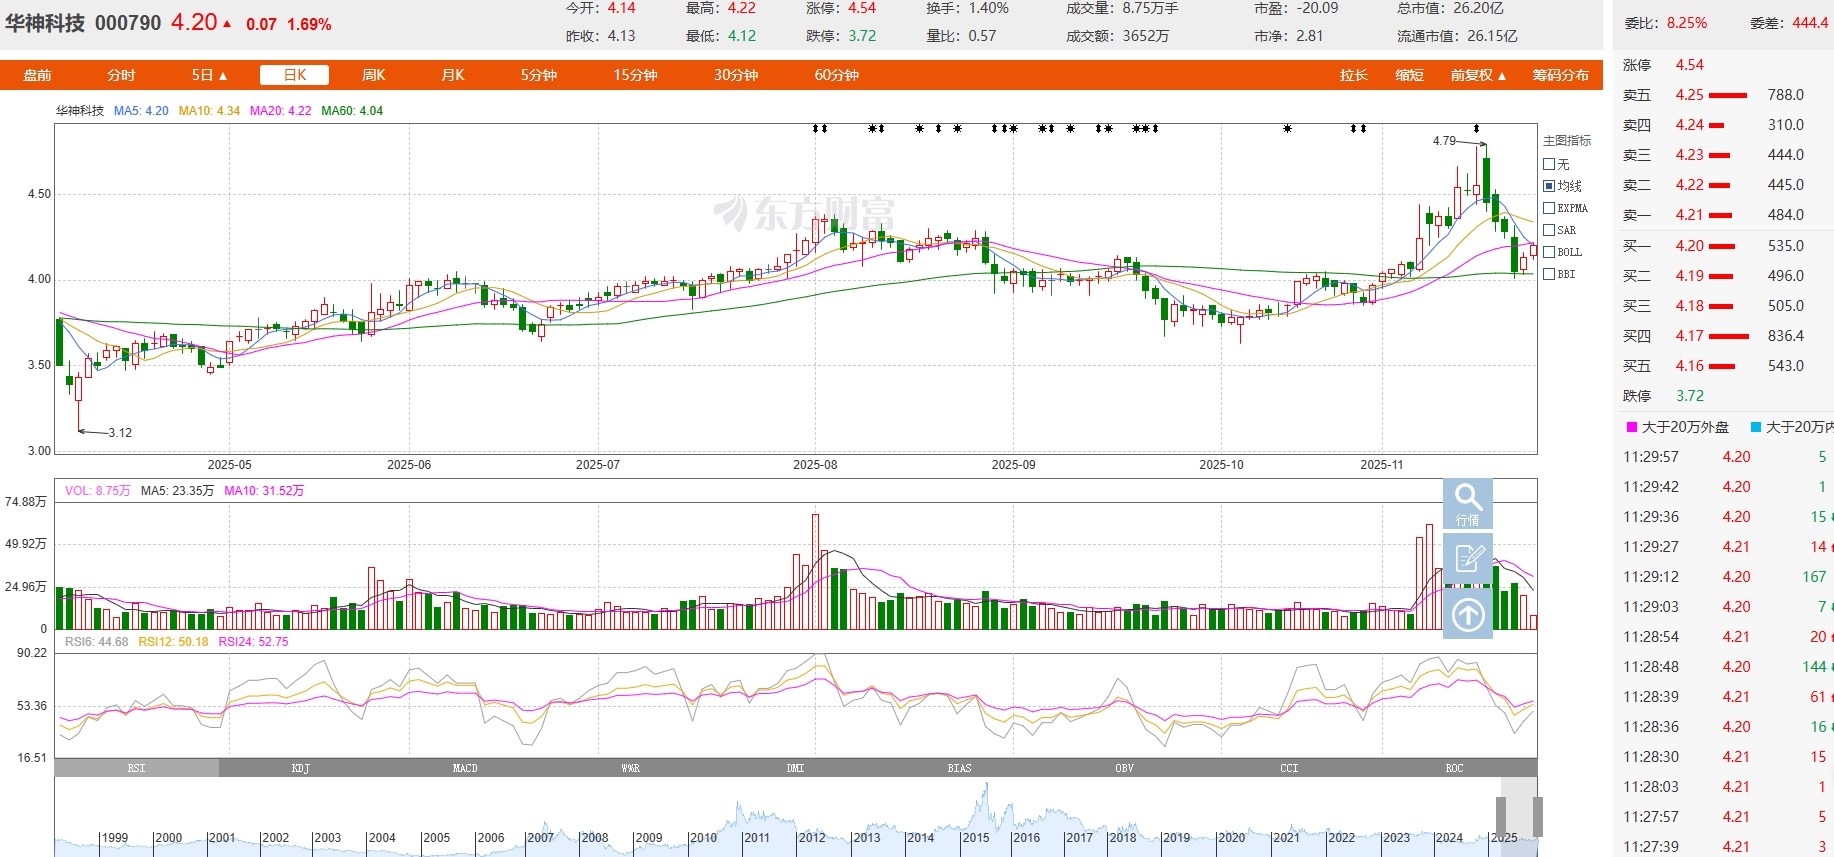Select the RSI indicator tab
Screen dimensions: 1834x857
[x=137, y=768]
